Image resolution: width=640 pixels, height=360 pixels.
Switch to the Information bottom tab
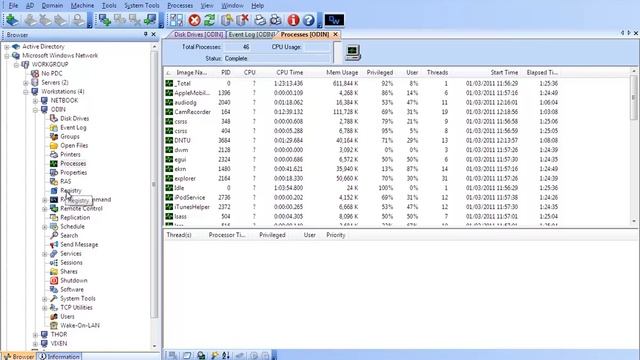[60, 356]
